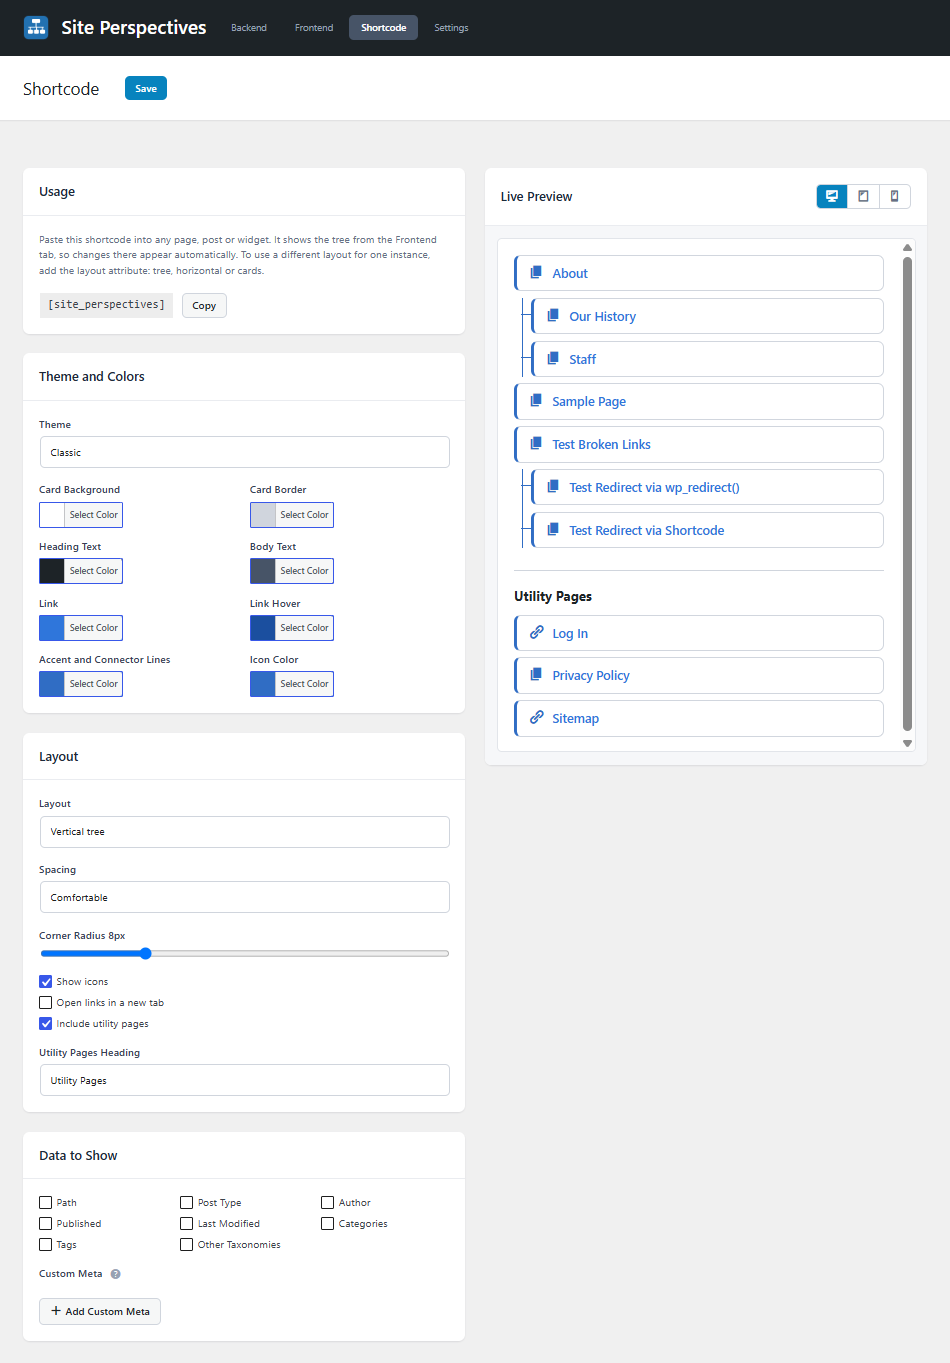Select Card Background color
950x1363 pixels.
coord(81,515)
